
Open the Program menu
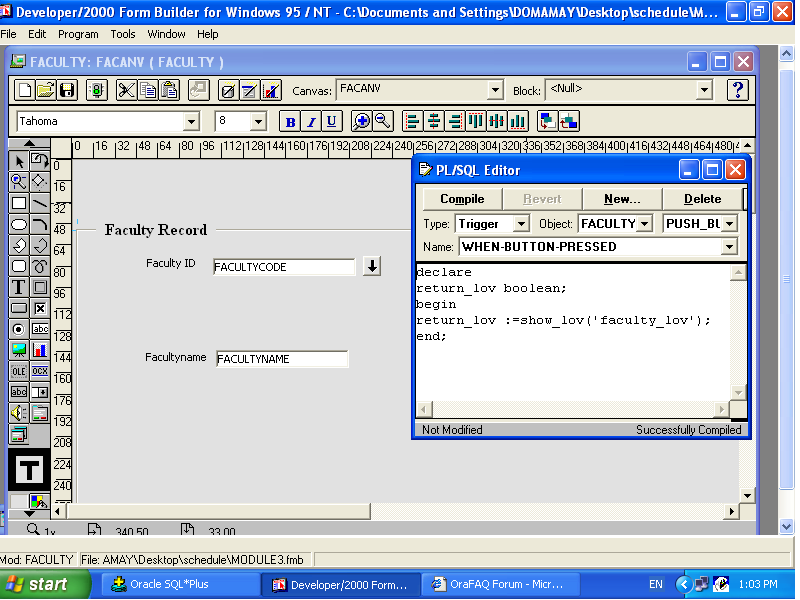coord(78,34)
